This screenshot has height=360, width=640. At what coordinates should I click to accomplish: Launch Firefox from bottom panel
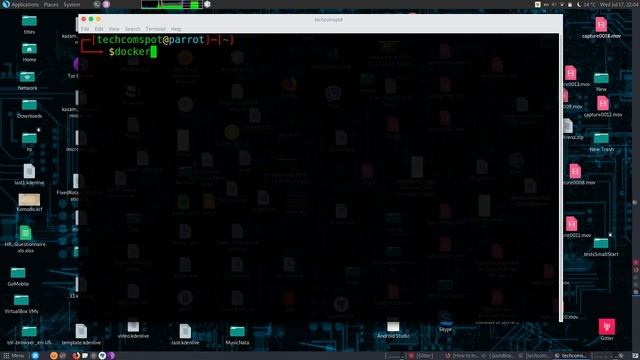(76, 356)
